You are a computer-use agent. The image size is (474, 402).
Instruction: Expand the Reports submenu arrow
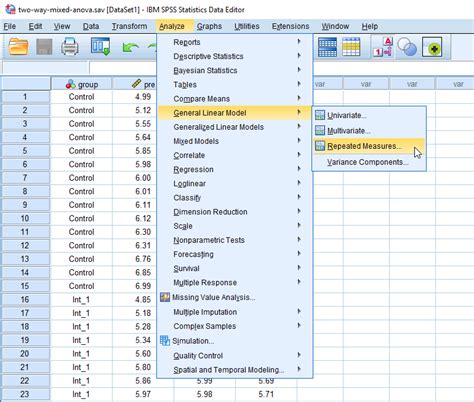tap(299, 41)
